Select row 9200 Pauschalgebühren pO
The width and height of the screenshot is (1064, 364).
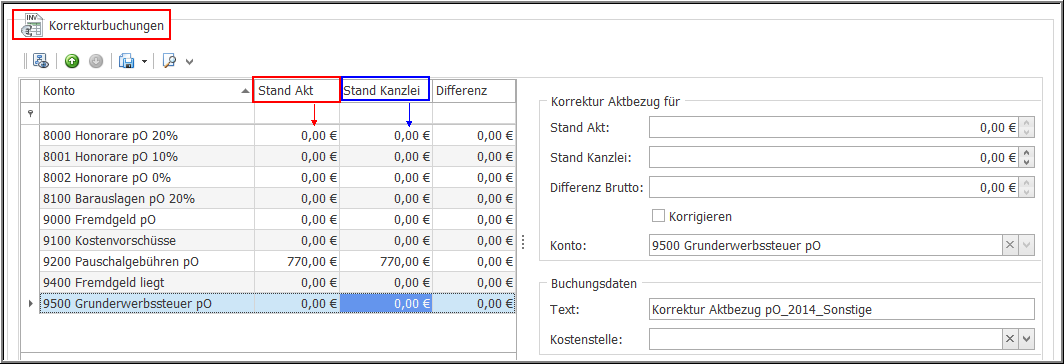coord(278,261)
